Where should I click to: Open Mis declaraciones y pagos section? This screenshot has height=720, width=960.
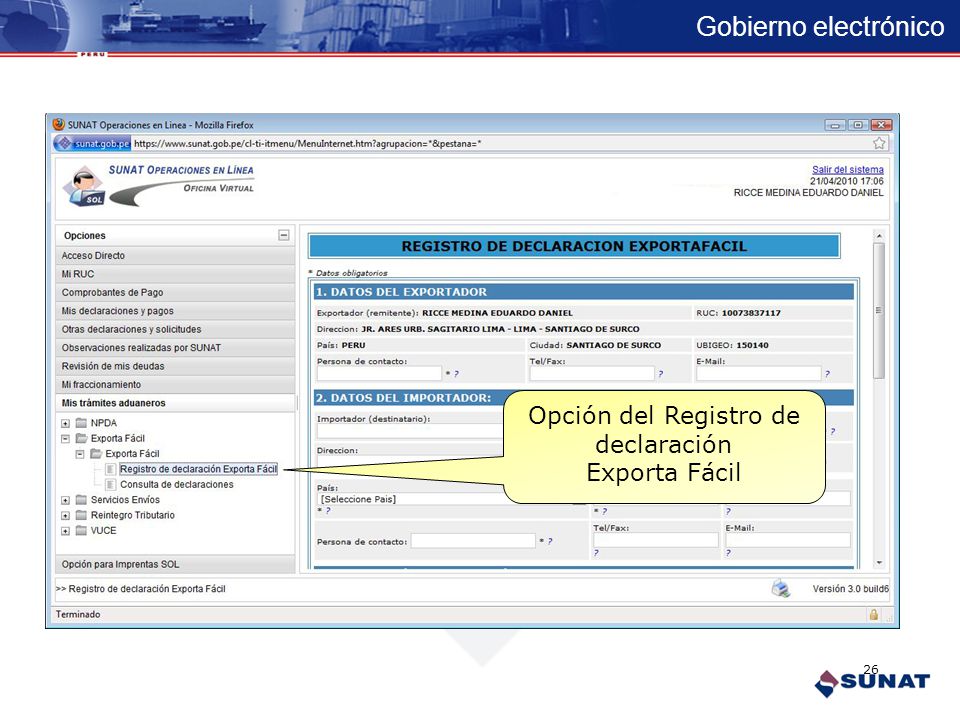click(175, 310)
